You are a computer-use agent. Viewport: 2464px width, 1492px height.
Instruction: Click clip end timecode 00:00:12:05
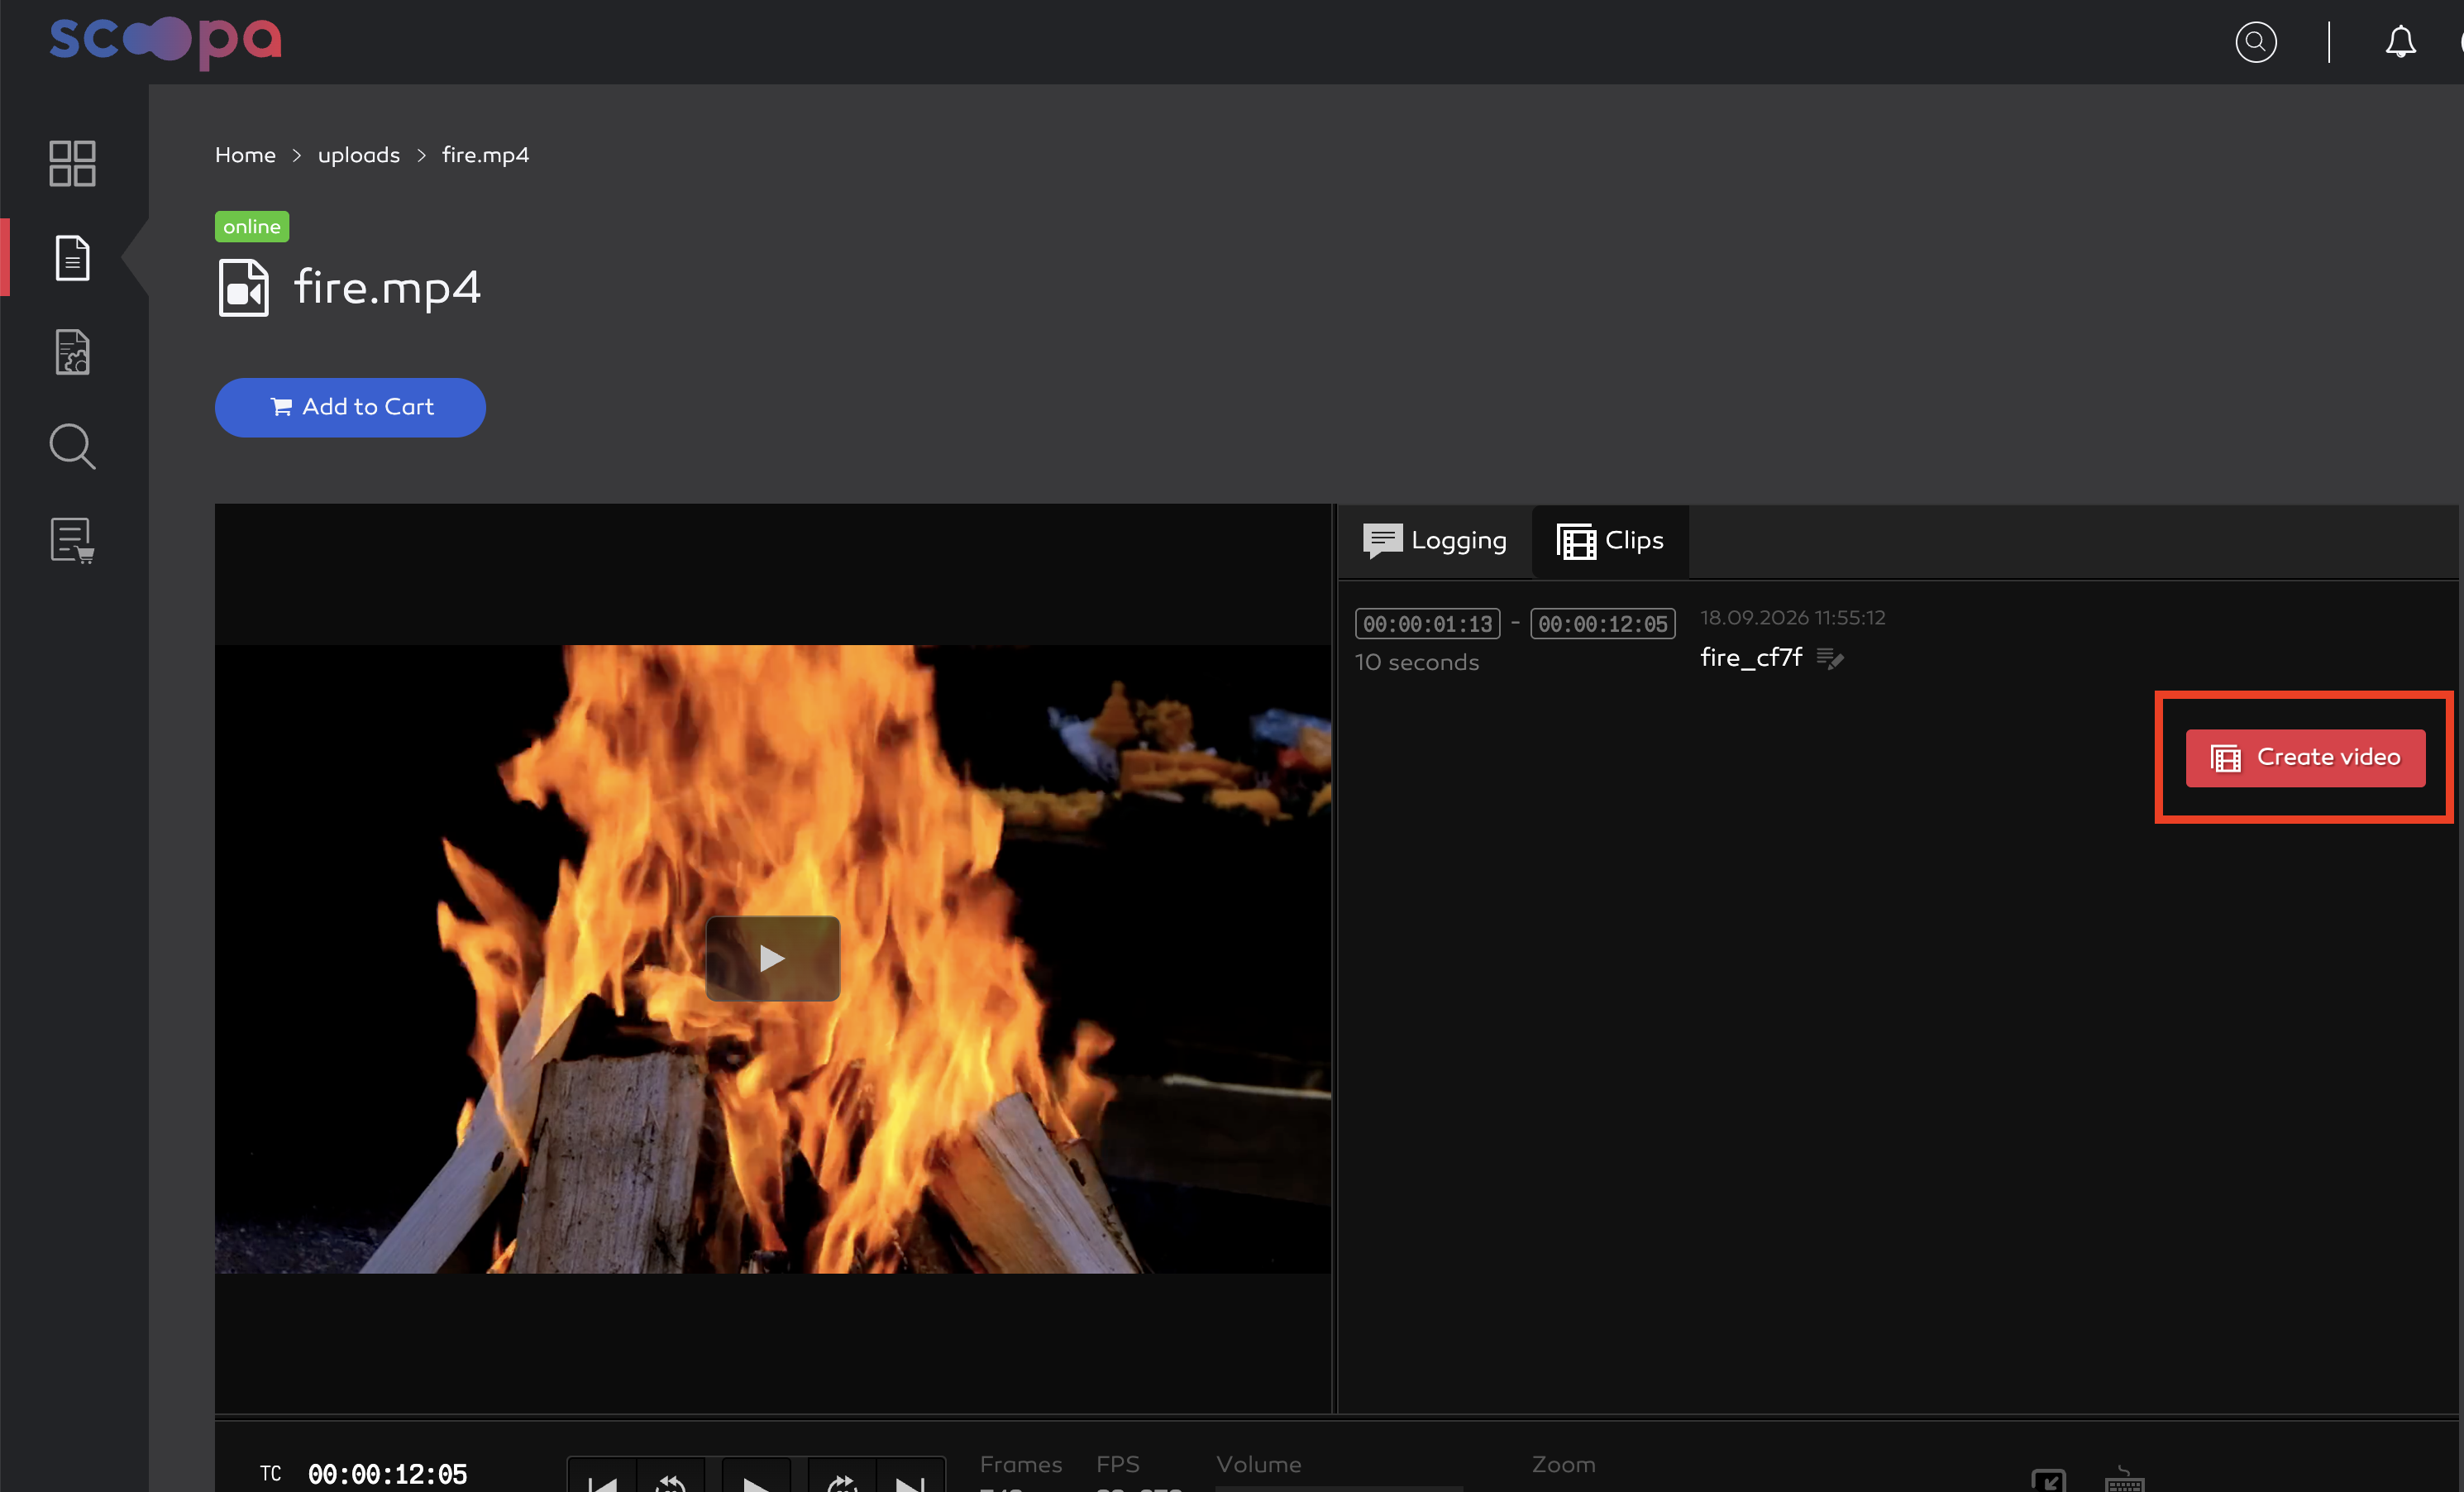click(x=1603, y=624)
